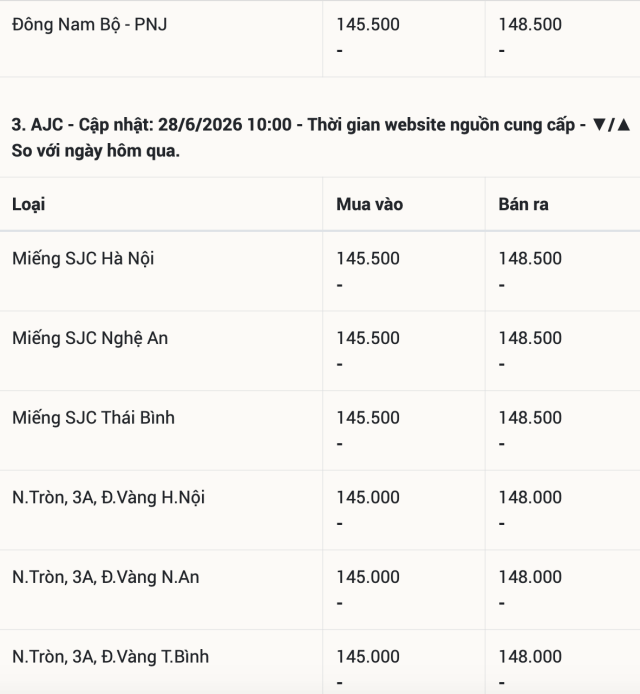Click the down/up triangle symbols in heading
This screenshot has width=640, height=694.
[611, 125]
